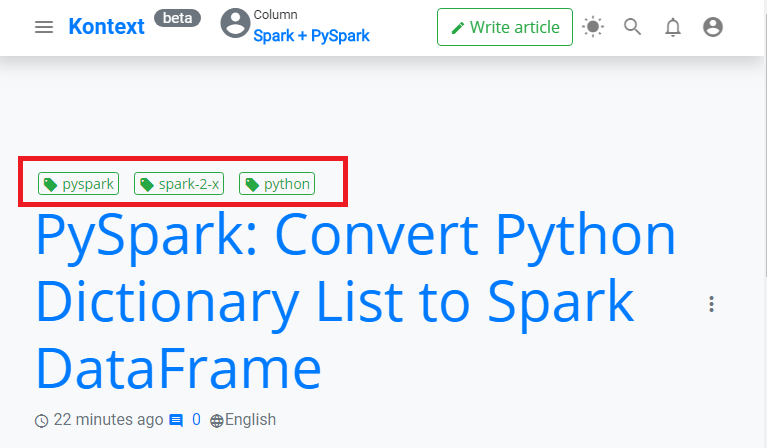
Task: Click the beta badge label
Action: click(x=178, y=18)
